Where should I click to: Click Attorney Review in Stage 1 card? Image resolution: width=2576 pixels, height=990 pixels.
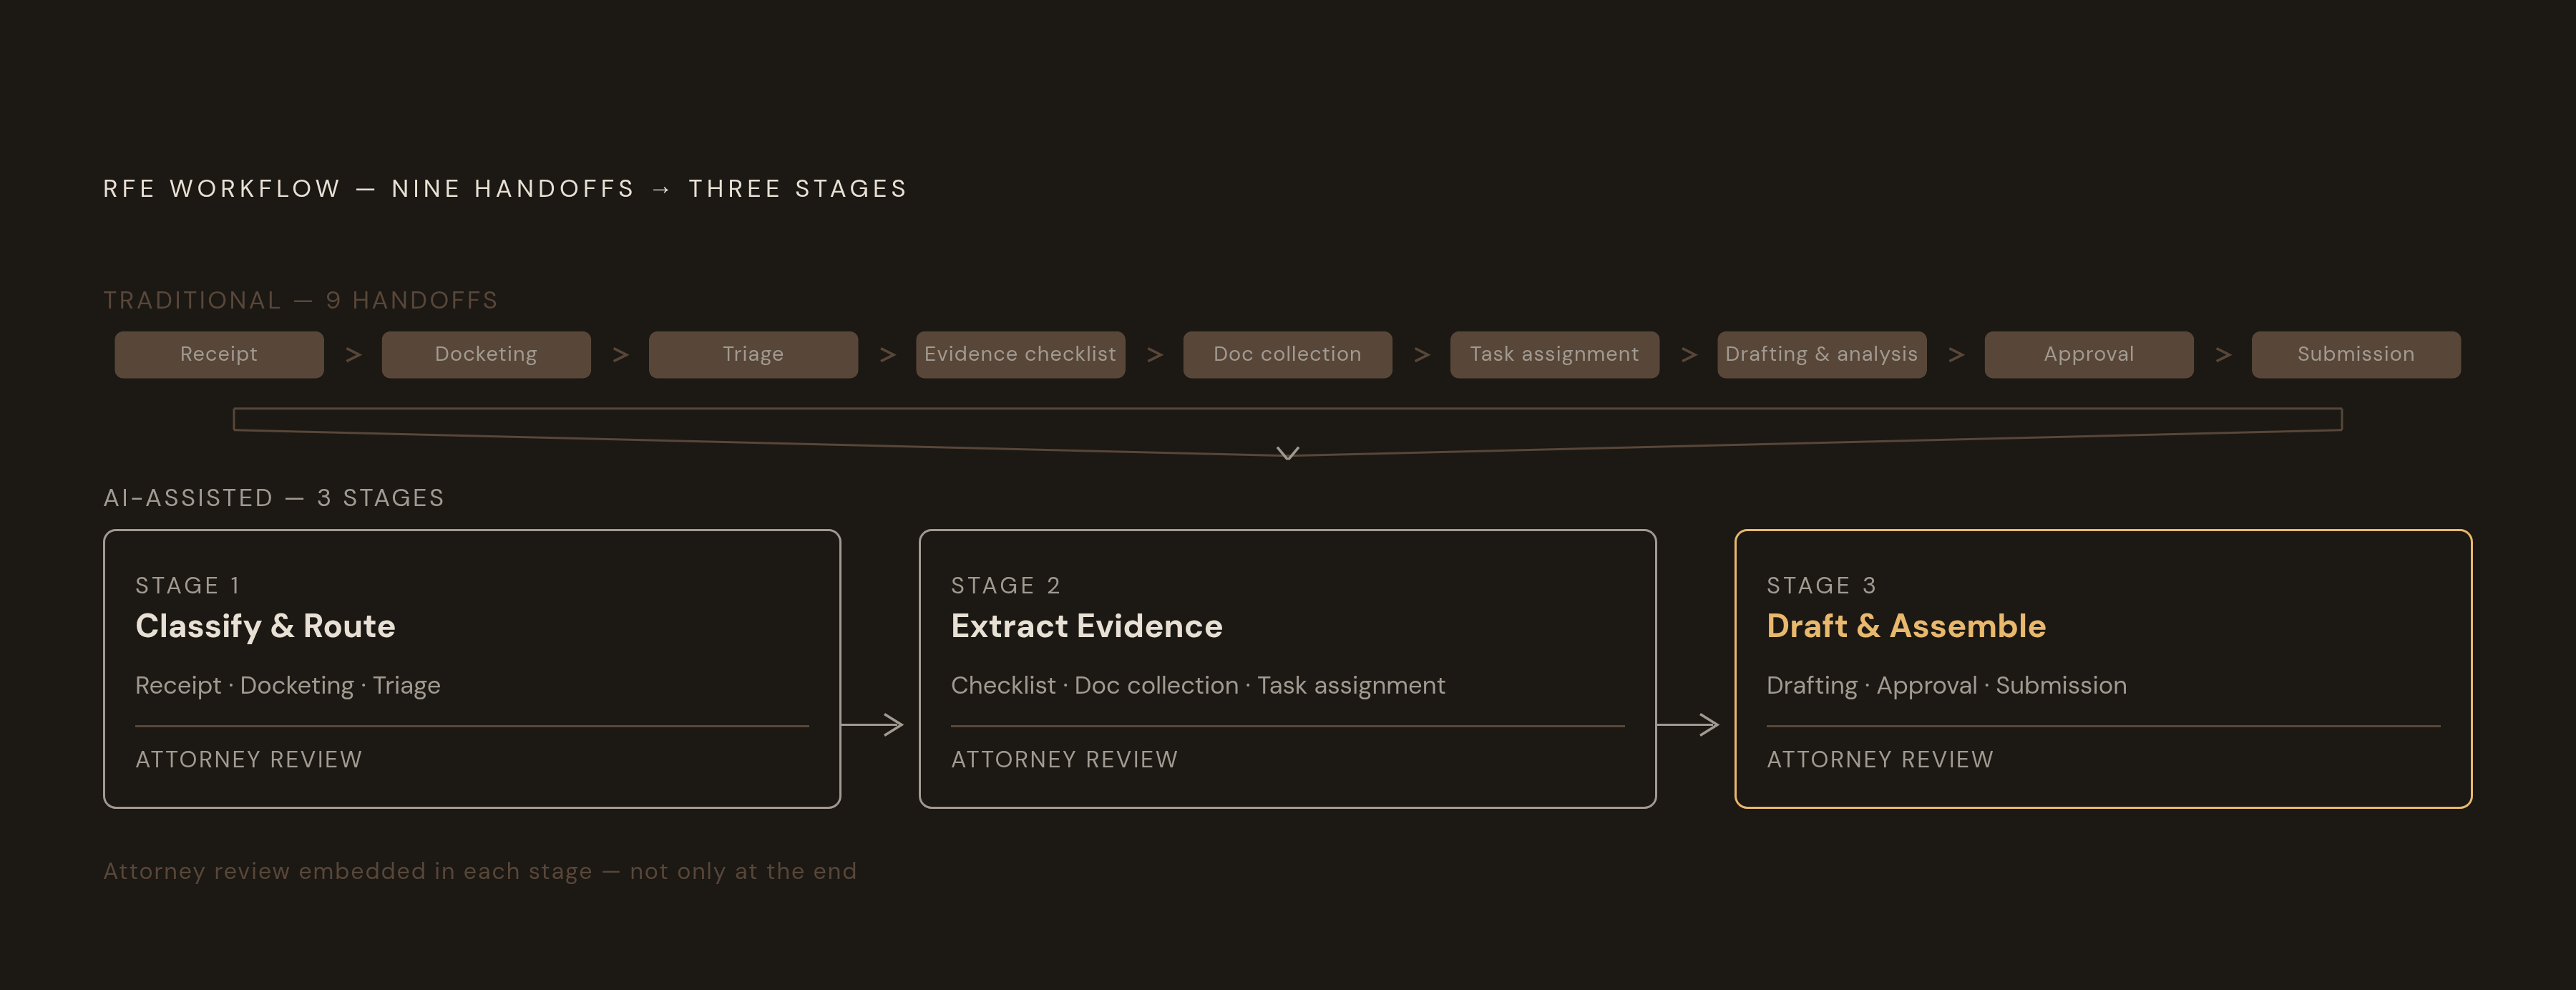click(x=249, y=760)
